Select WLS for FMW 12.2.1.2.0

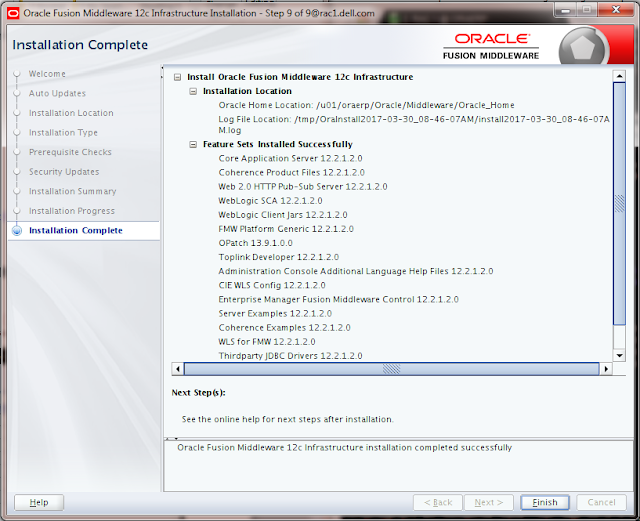[x=267, y=342]
